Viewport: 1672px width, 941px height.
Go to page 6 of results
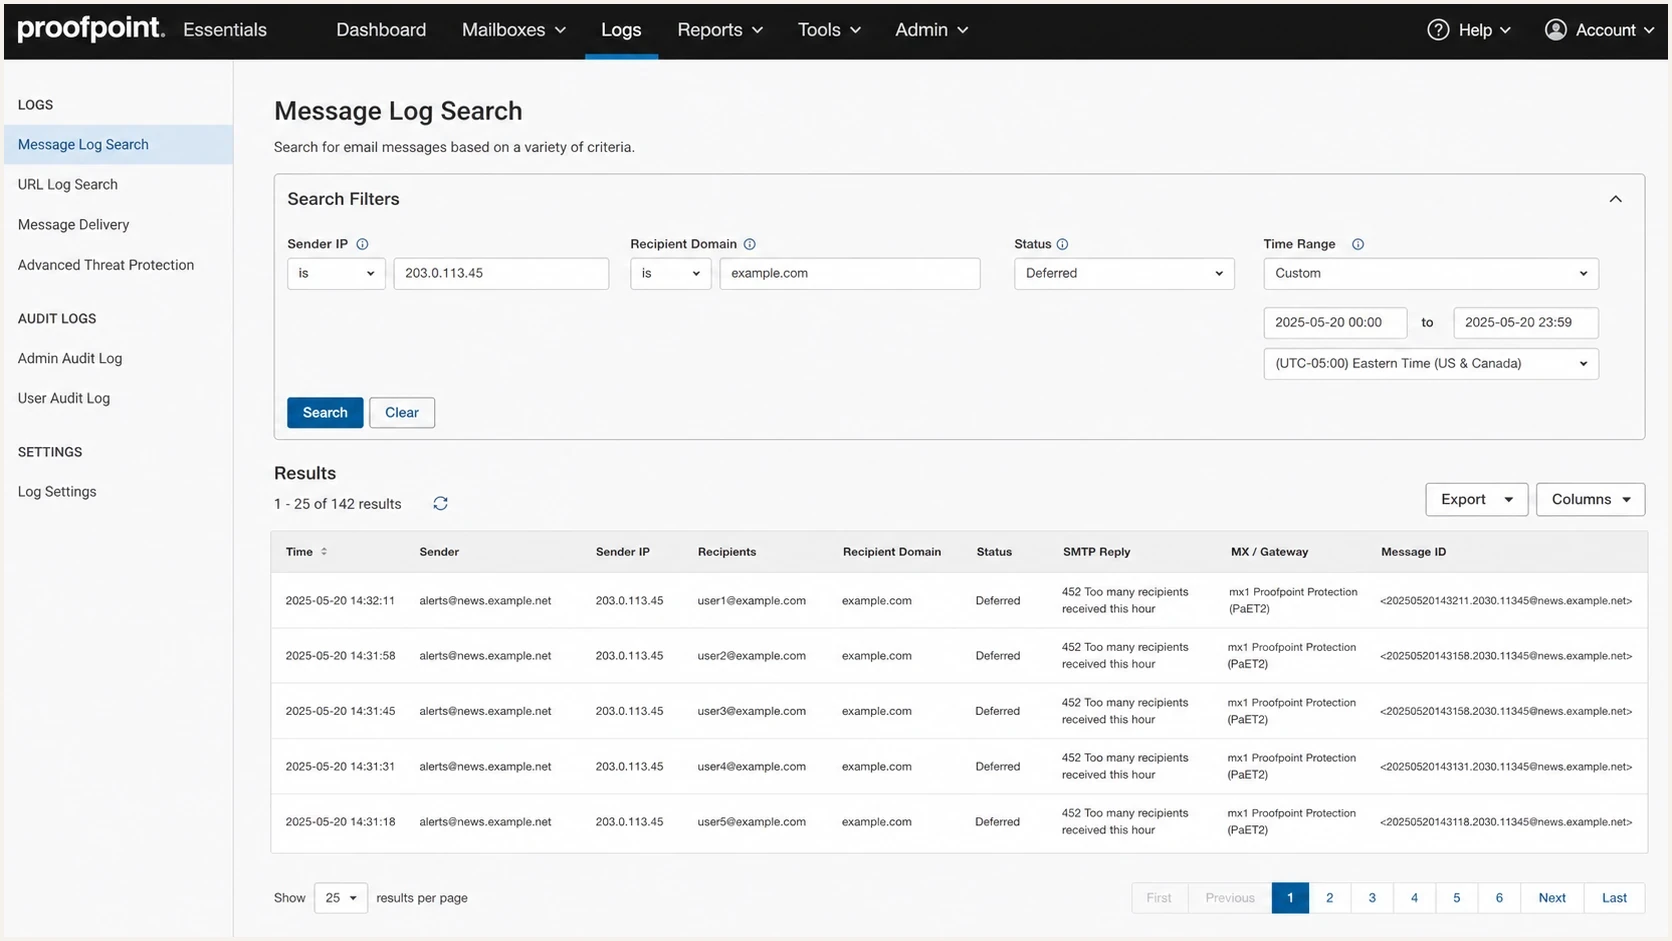click(1499, 898)
